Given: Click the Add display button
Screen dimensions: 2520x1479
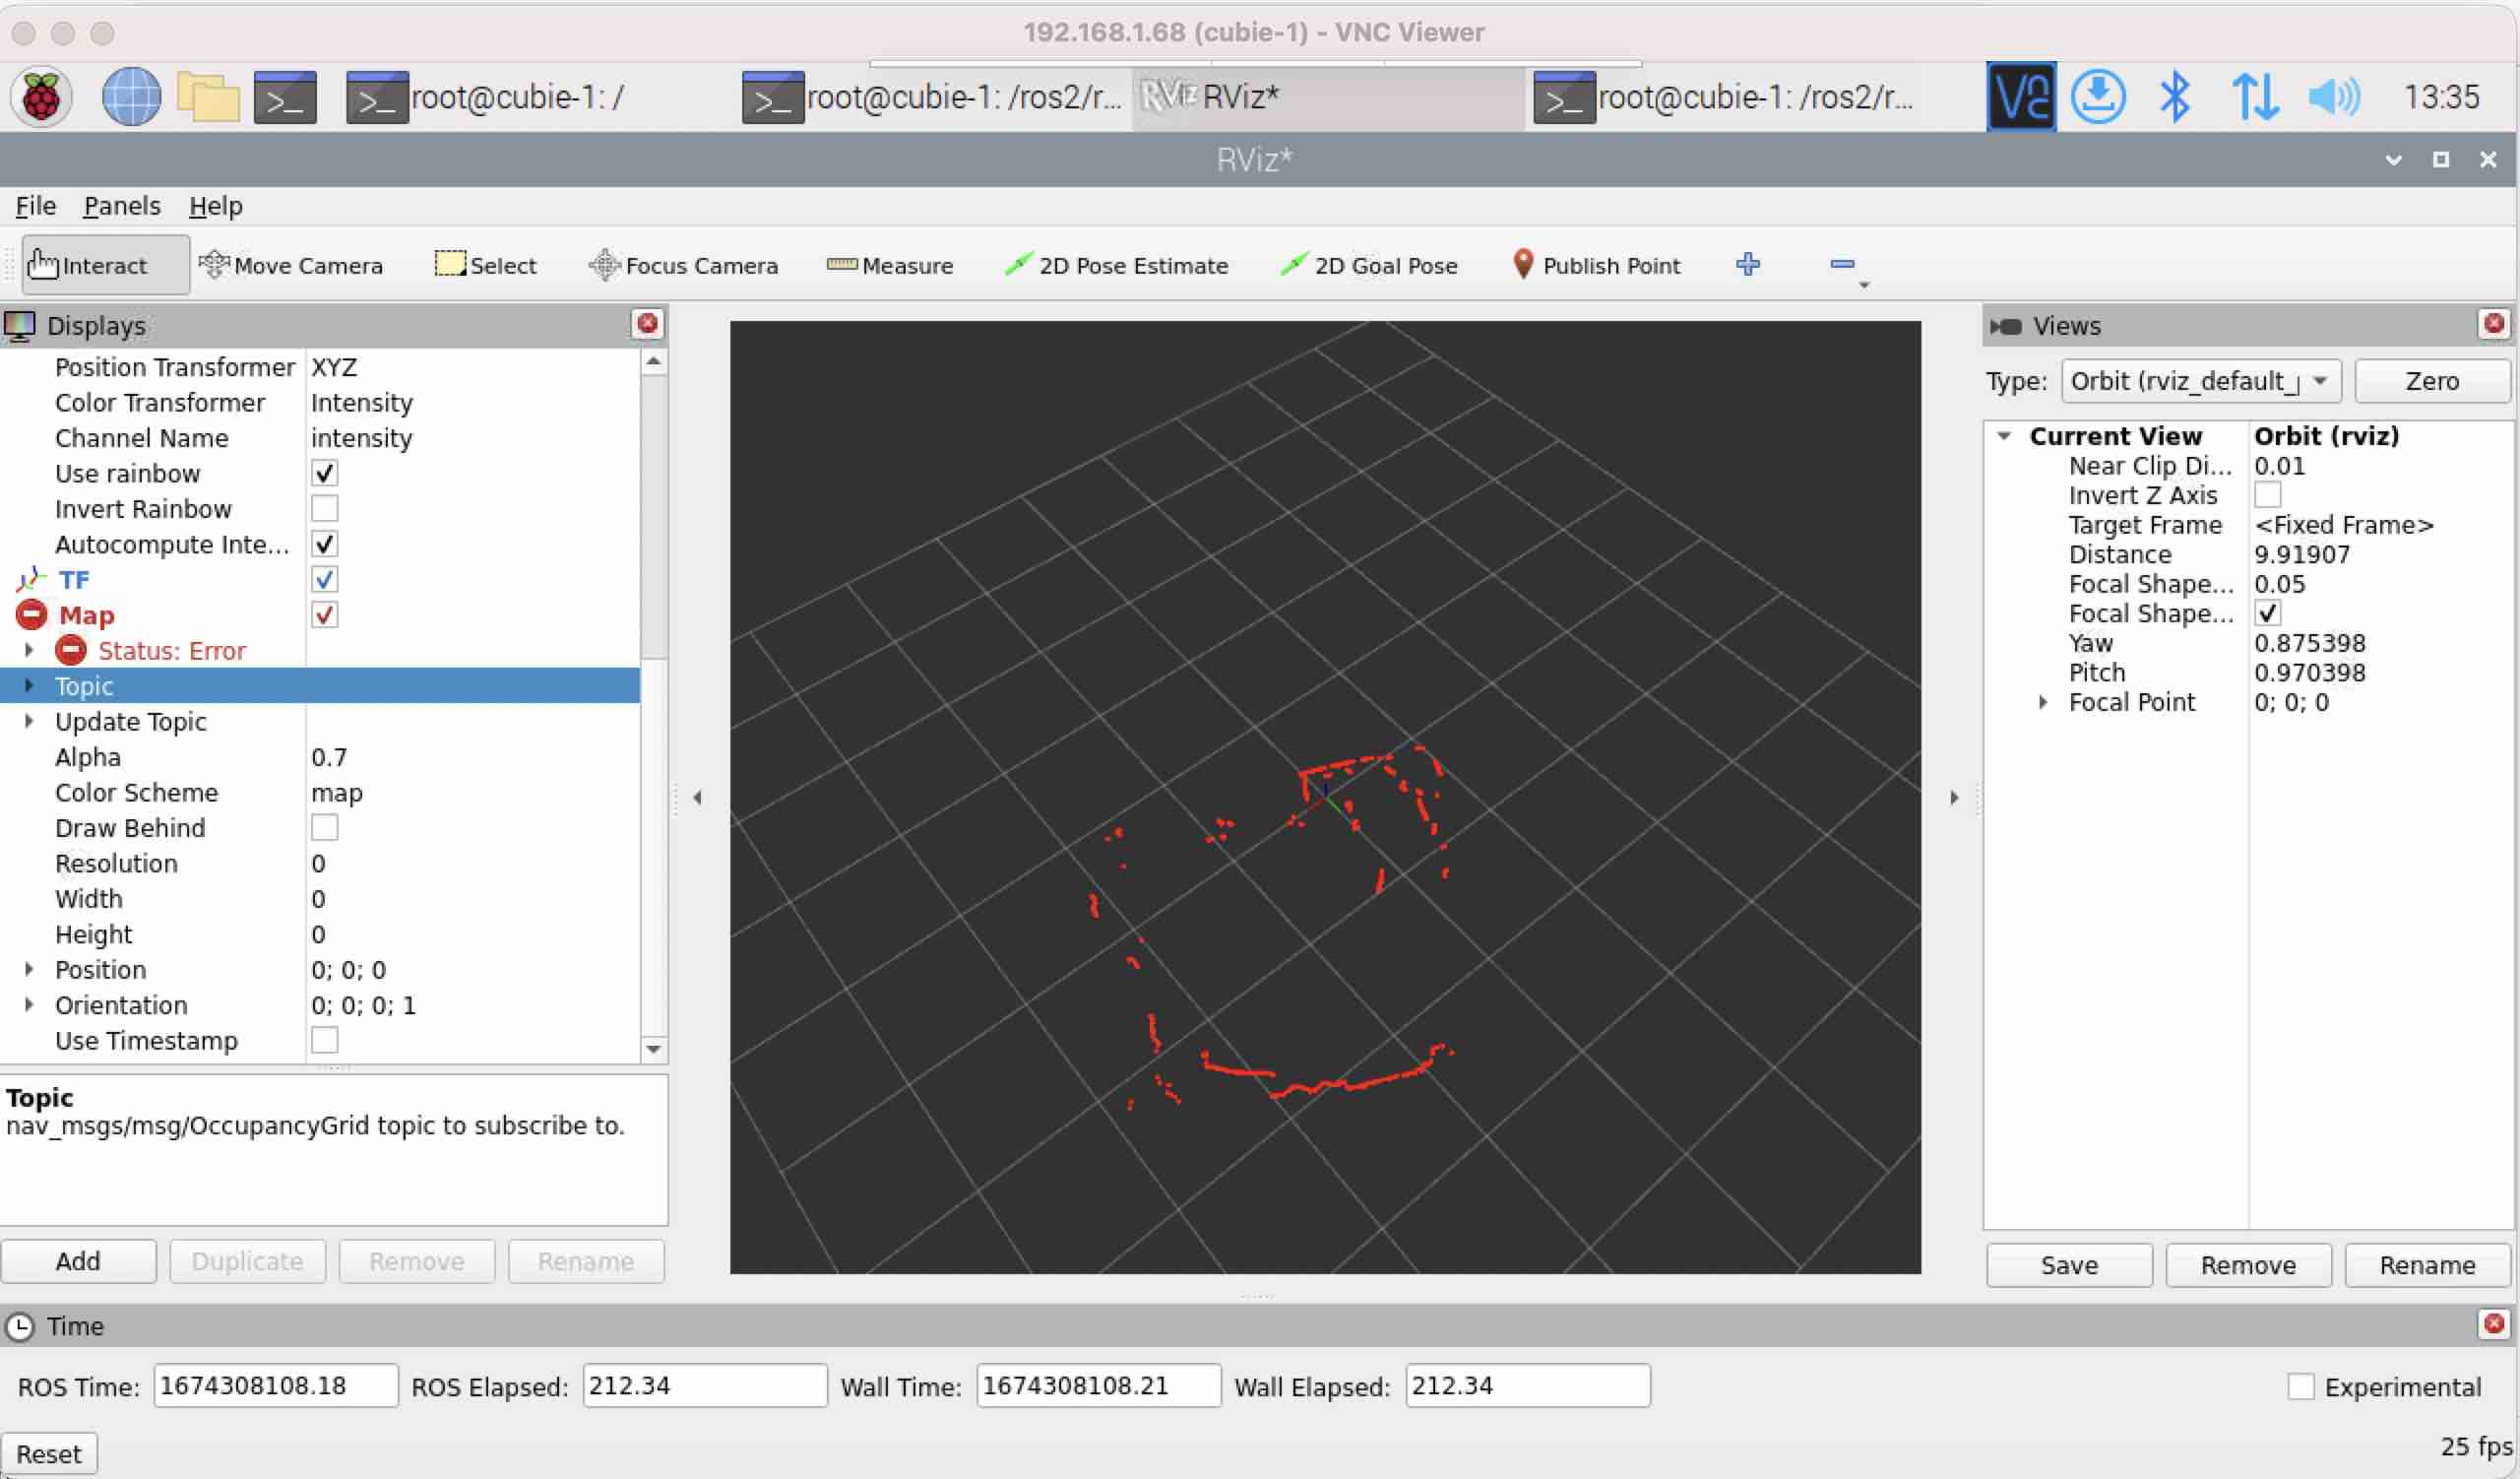Looking at the screenshot, I should click(x=78, y=1260).
